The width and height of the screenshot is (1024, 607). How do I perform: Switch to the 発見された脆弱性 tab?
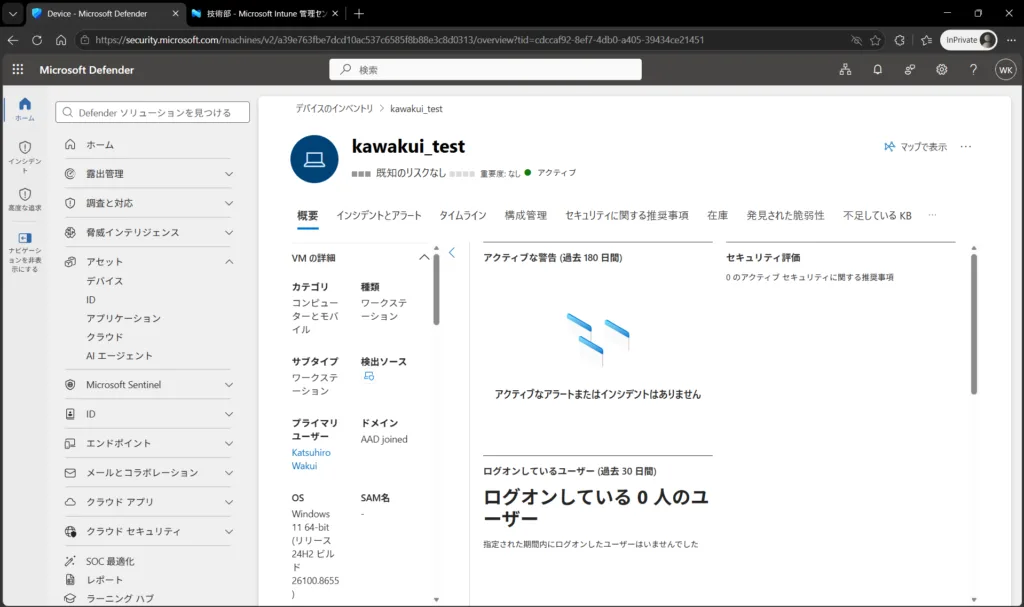pos(785,216)
